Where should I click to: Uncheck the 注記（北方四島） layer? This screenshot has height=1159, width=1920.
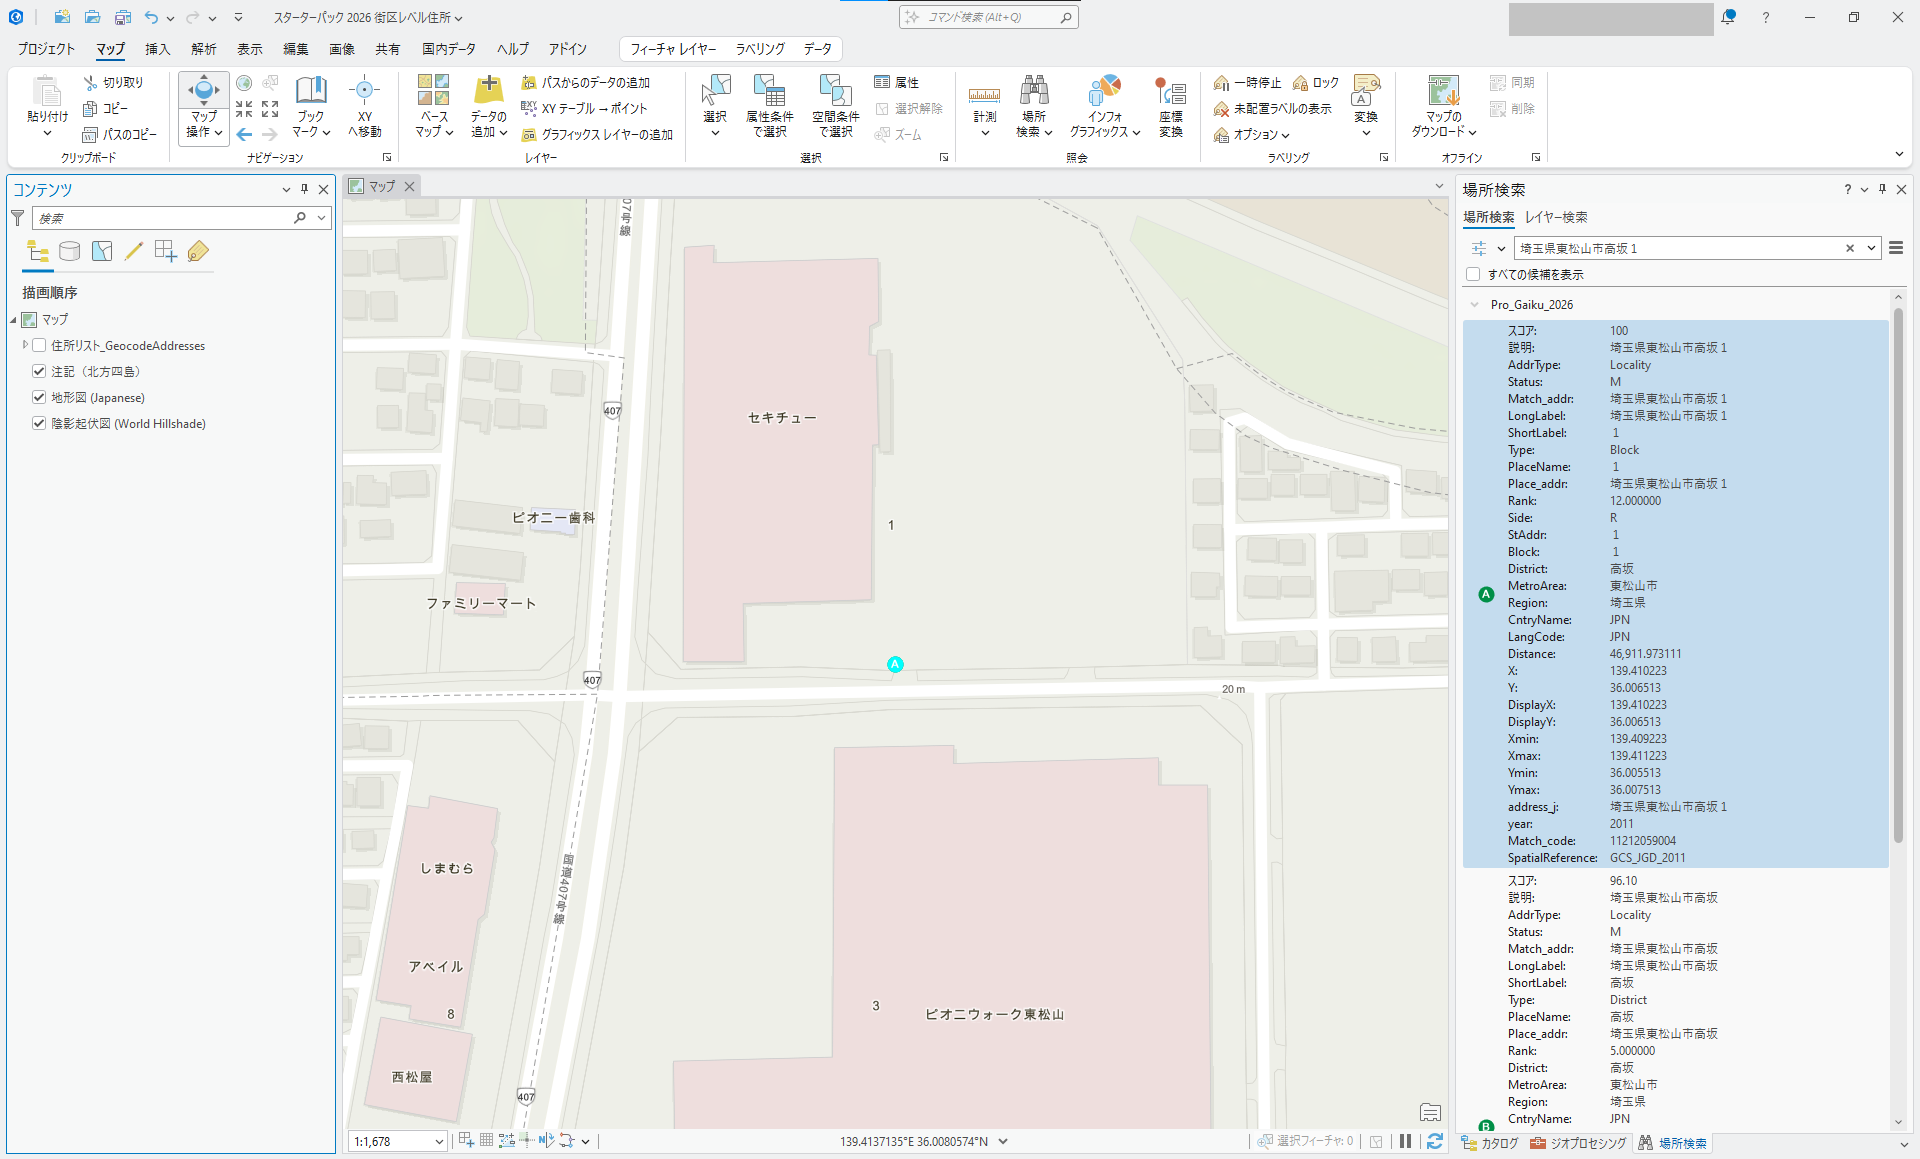tap(39, 371)
